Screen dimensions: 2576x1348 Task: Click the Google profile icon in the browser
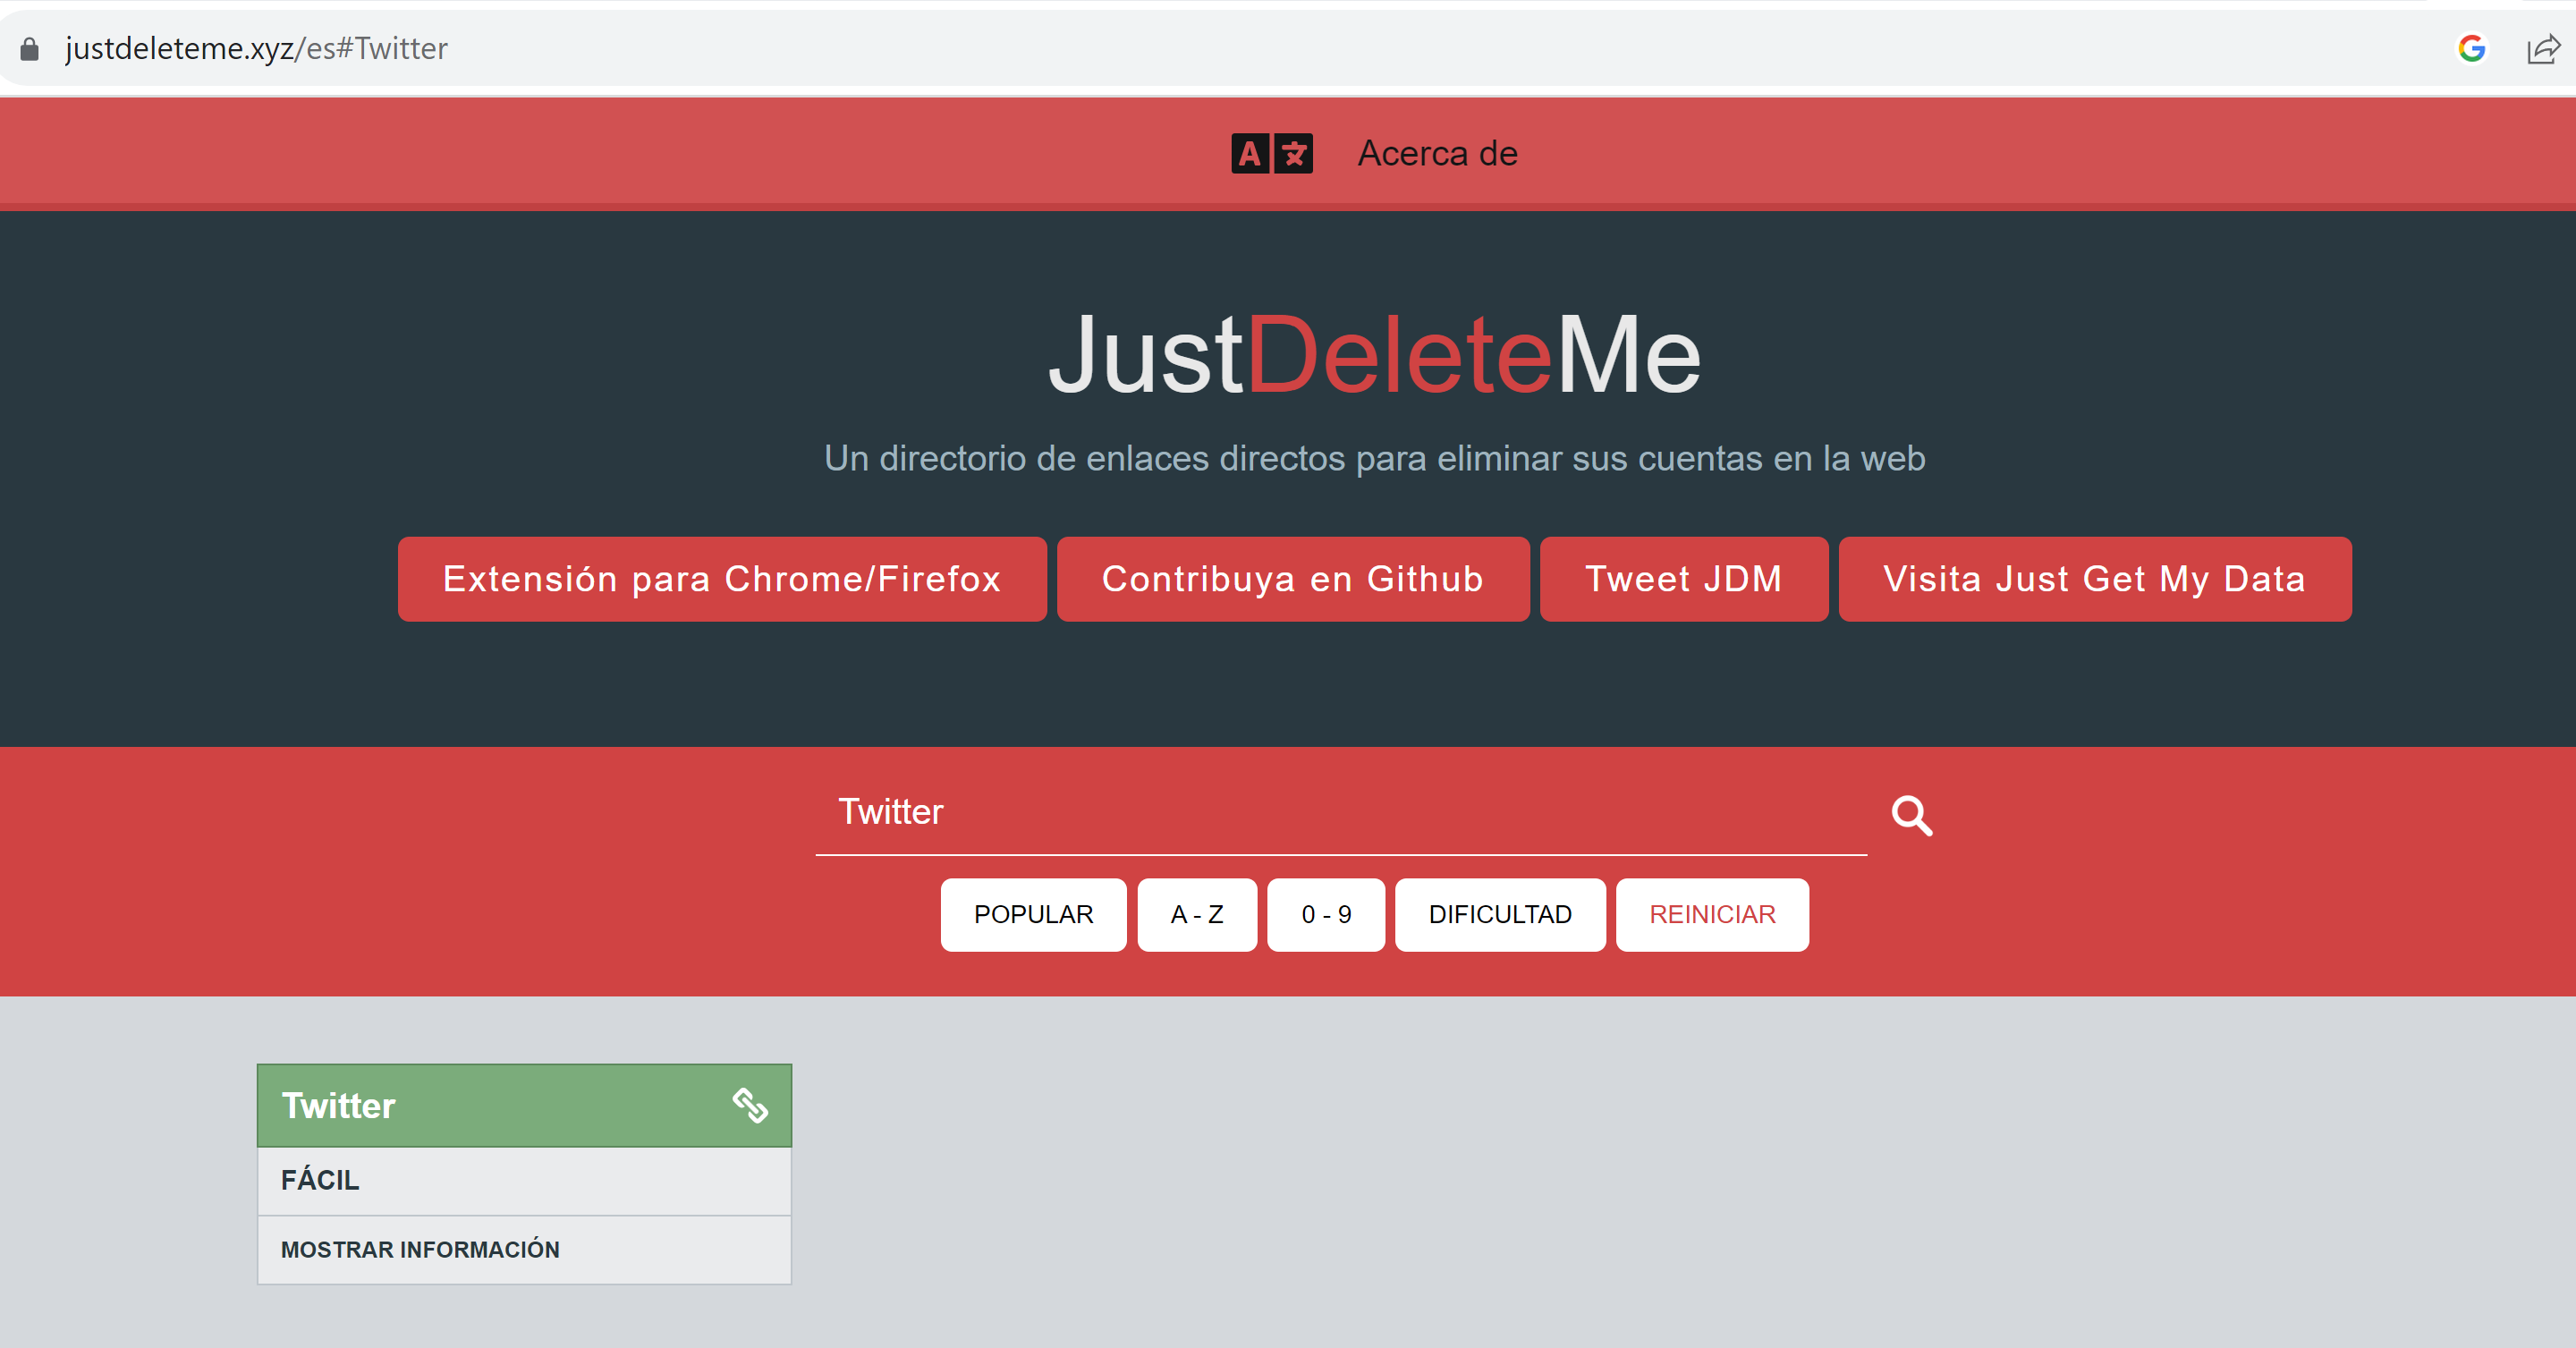pos(2471,48)
